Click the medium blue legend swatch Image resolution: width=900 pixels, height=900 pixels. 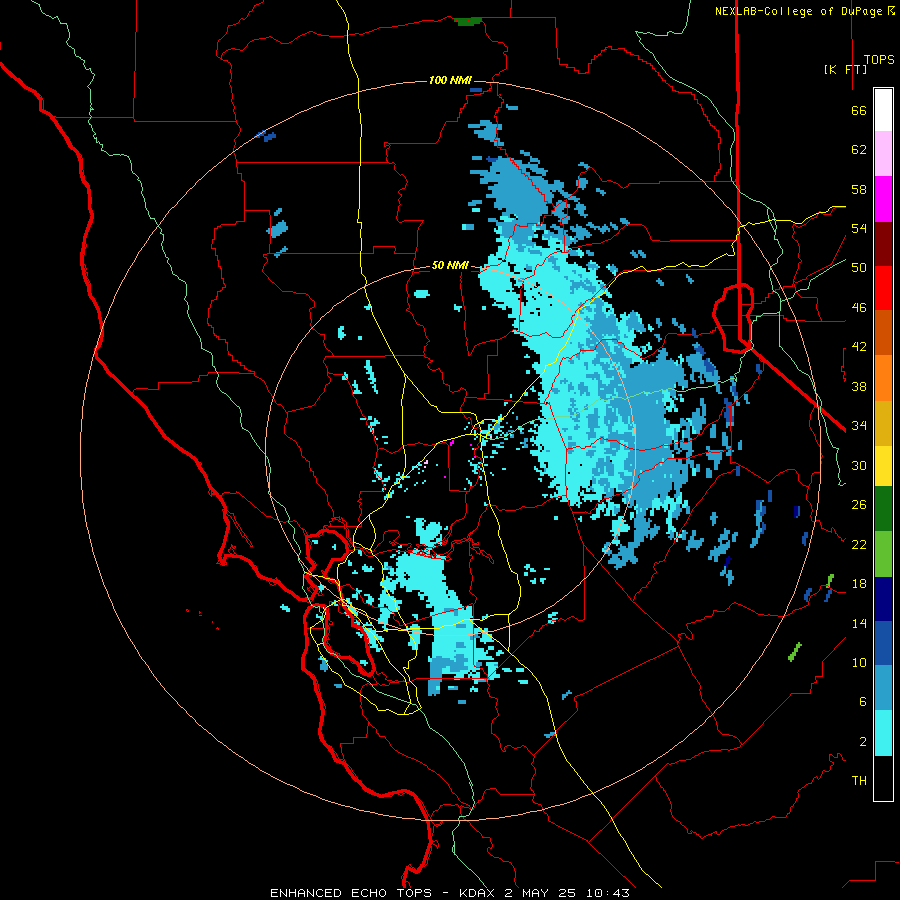pyautogui.click(x=883, y=643)
